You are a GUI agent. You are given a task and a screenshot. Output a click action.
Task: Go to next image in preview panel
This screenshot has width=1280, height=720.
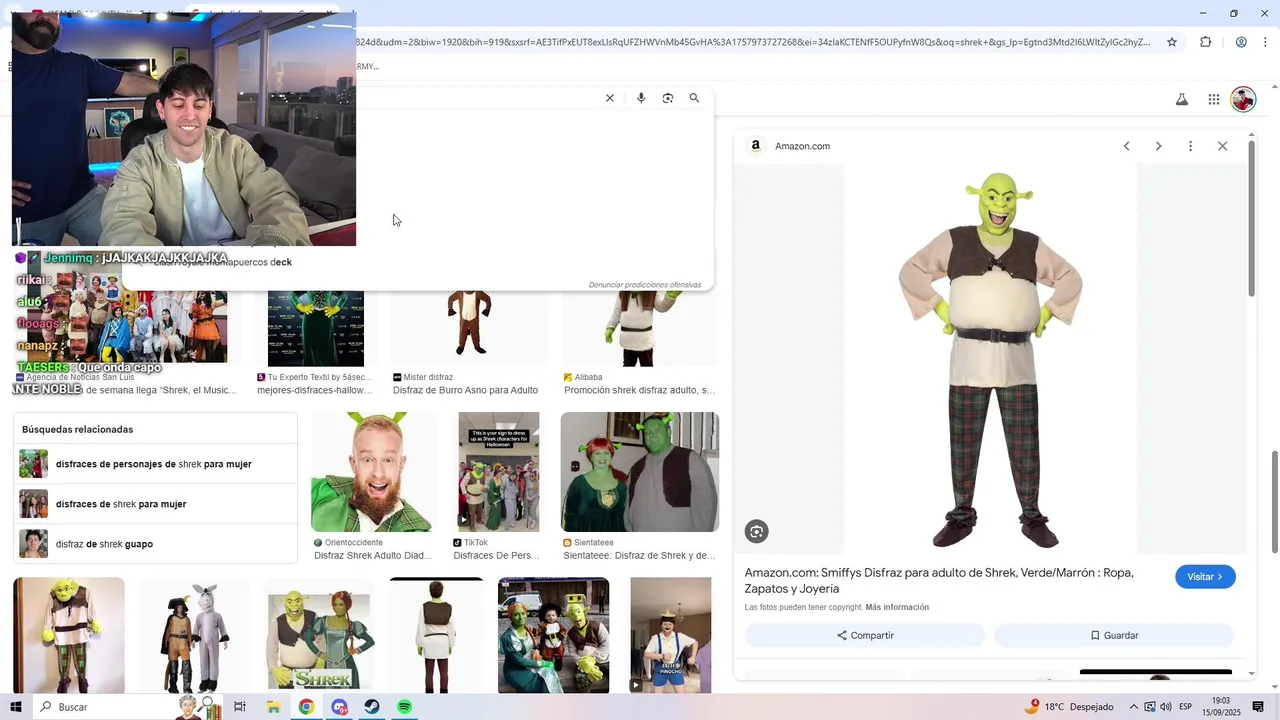click(1159, 146)
